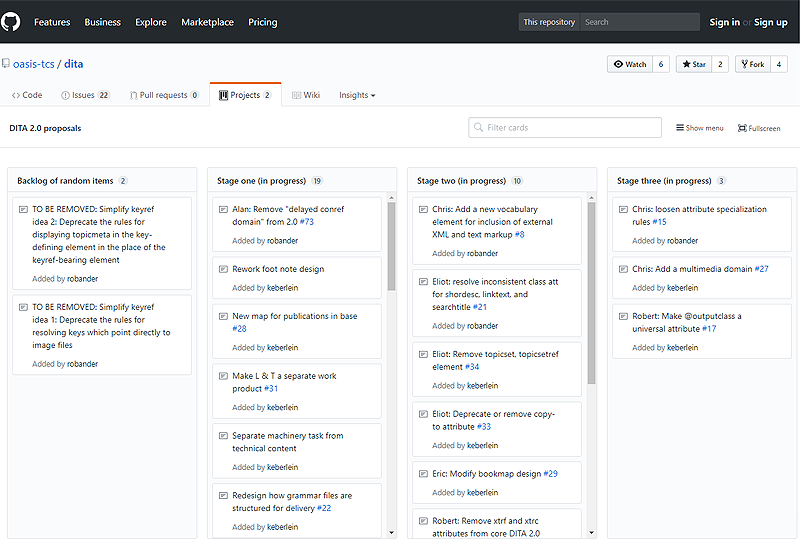800x540 pixels.
Task: Click note icon on 'Separate machinery task' card
Action: tap(223, 435)
